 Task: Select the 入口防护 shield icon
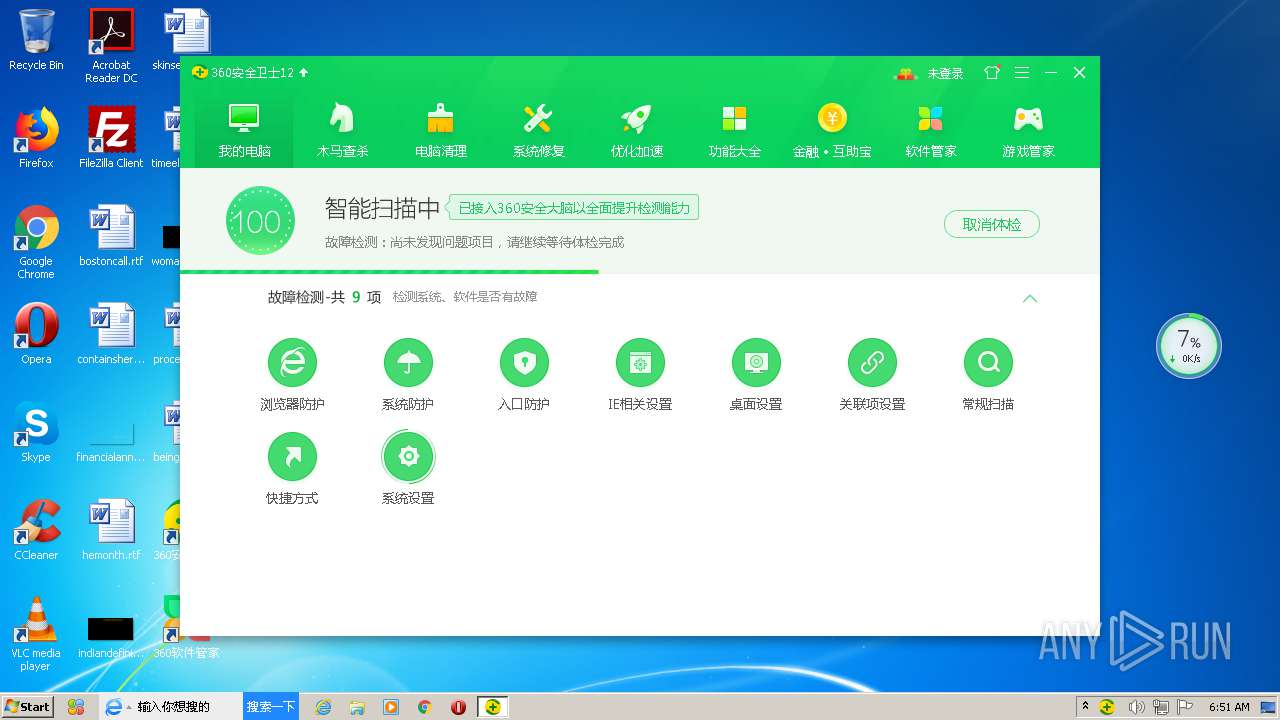(x=524, y=362)
